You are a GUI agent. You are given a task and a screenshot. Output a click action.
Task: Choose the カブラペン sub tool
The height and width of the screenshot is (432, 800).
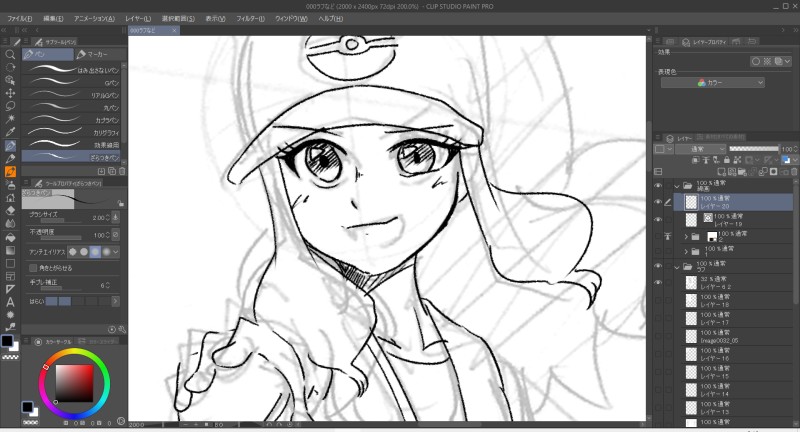pyautogui.click(x=71, y=120)
